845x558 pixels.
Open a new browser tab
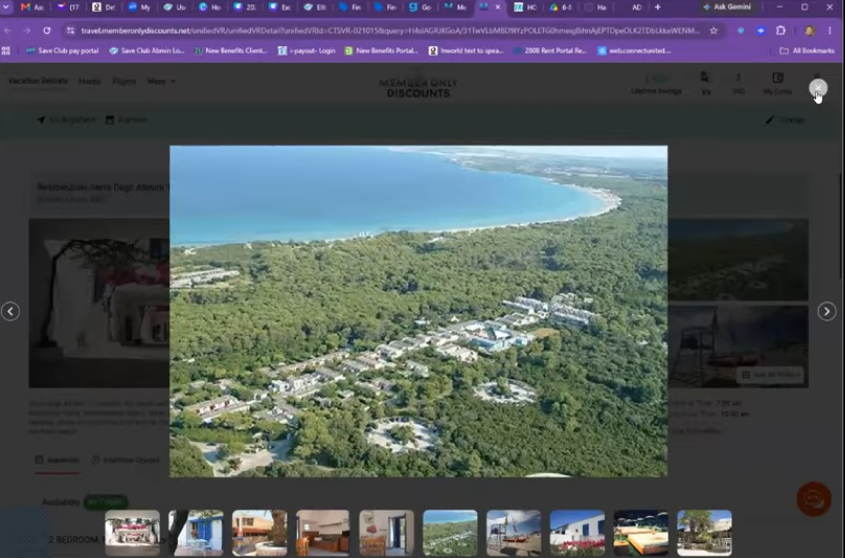pos(657,7)
